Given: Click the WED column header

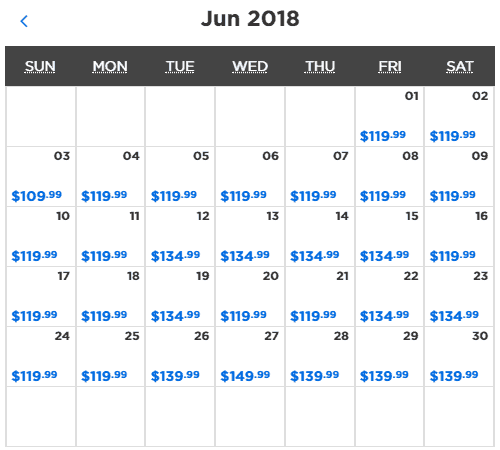Looking at the screenshot, I should pyautogui.click(x=250, y=66).
